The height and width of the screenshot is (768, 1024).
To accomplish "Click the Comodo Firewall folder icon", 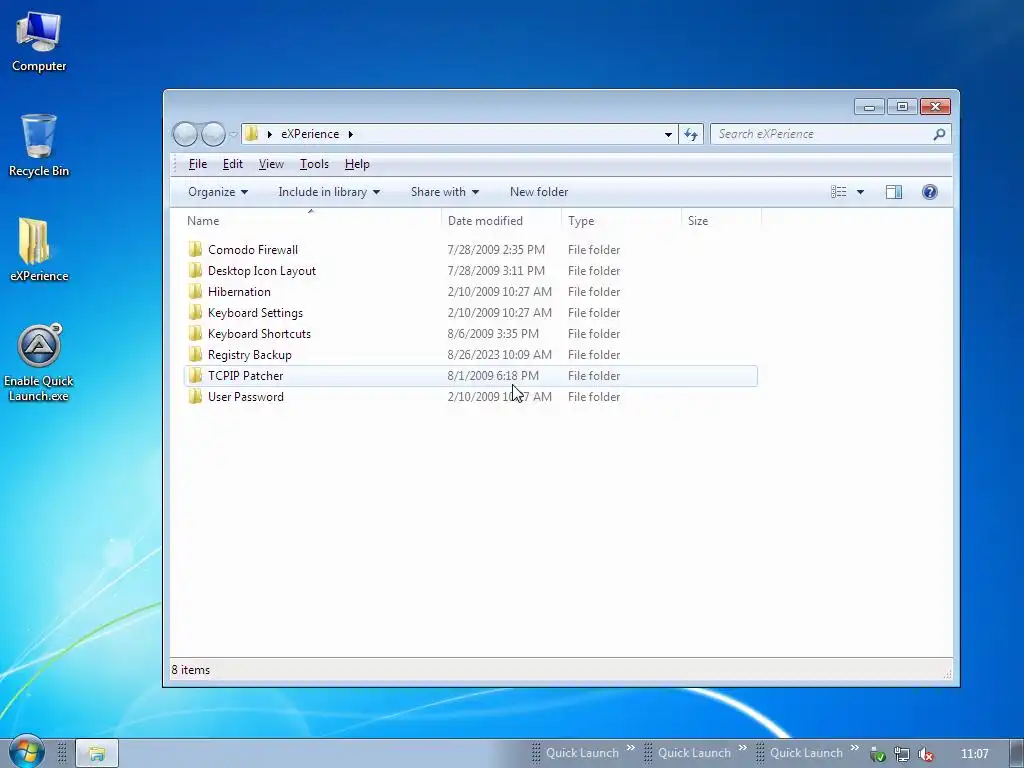I will [x=195, y=249].
